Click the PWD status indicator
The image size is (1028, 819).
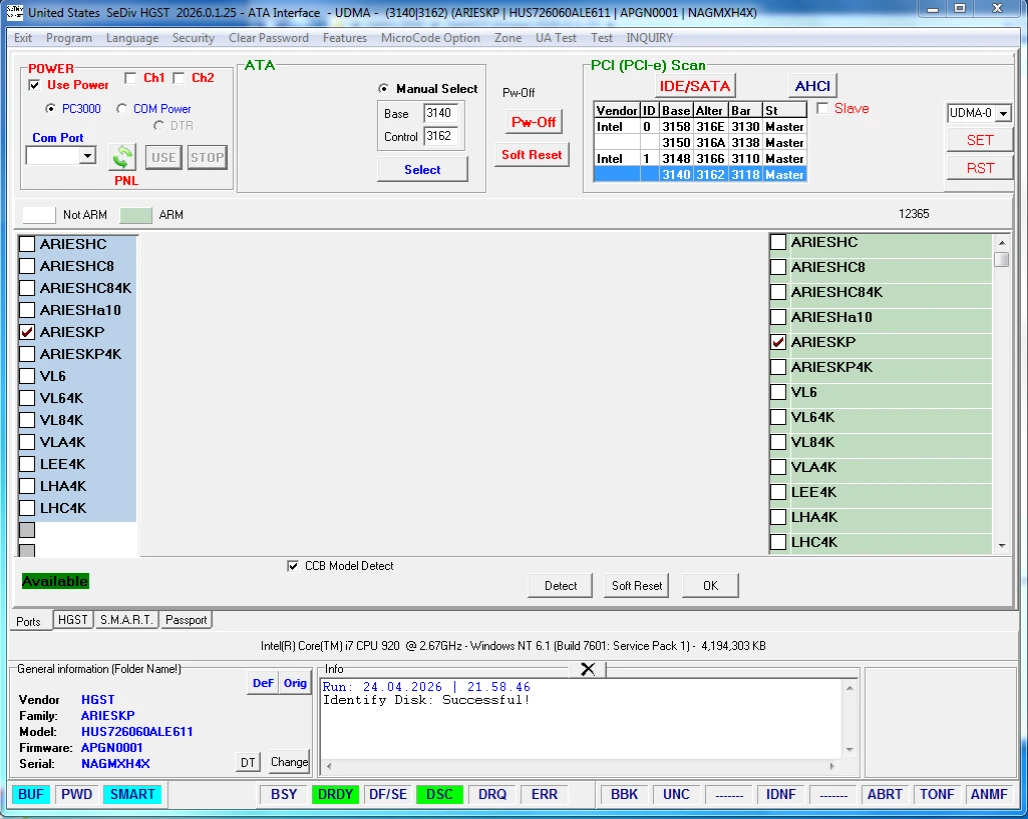(76, 794)
